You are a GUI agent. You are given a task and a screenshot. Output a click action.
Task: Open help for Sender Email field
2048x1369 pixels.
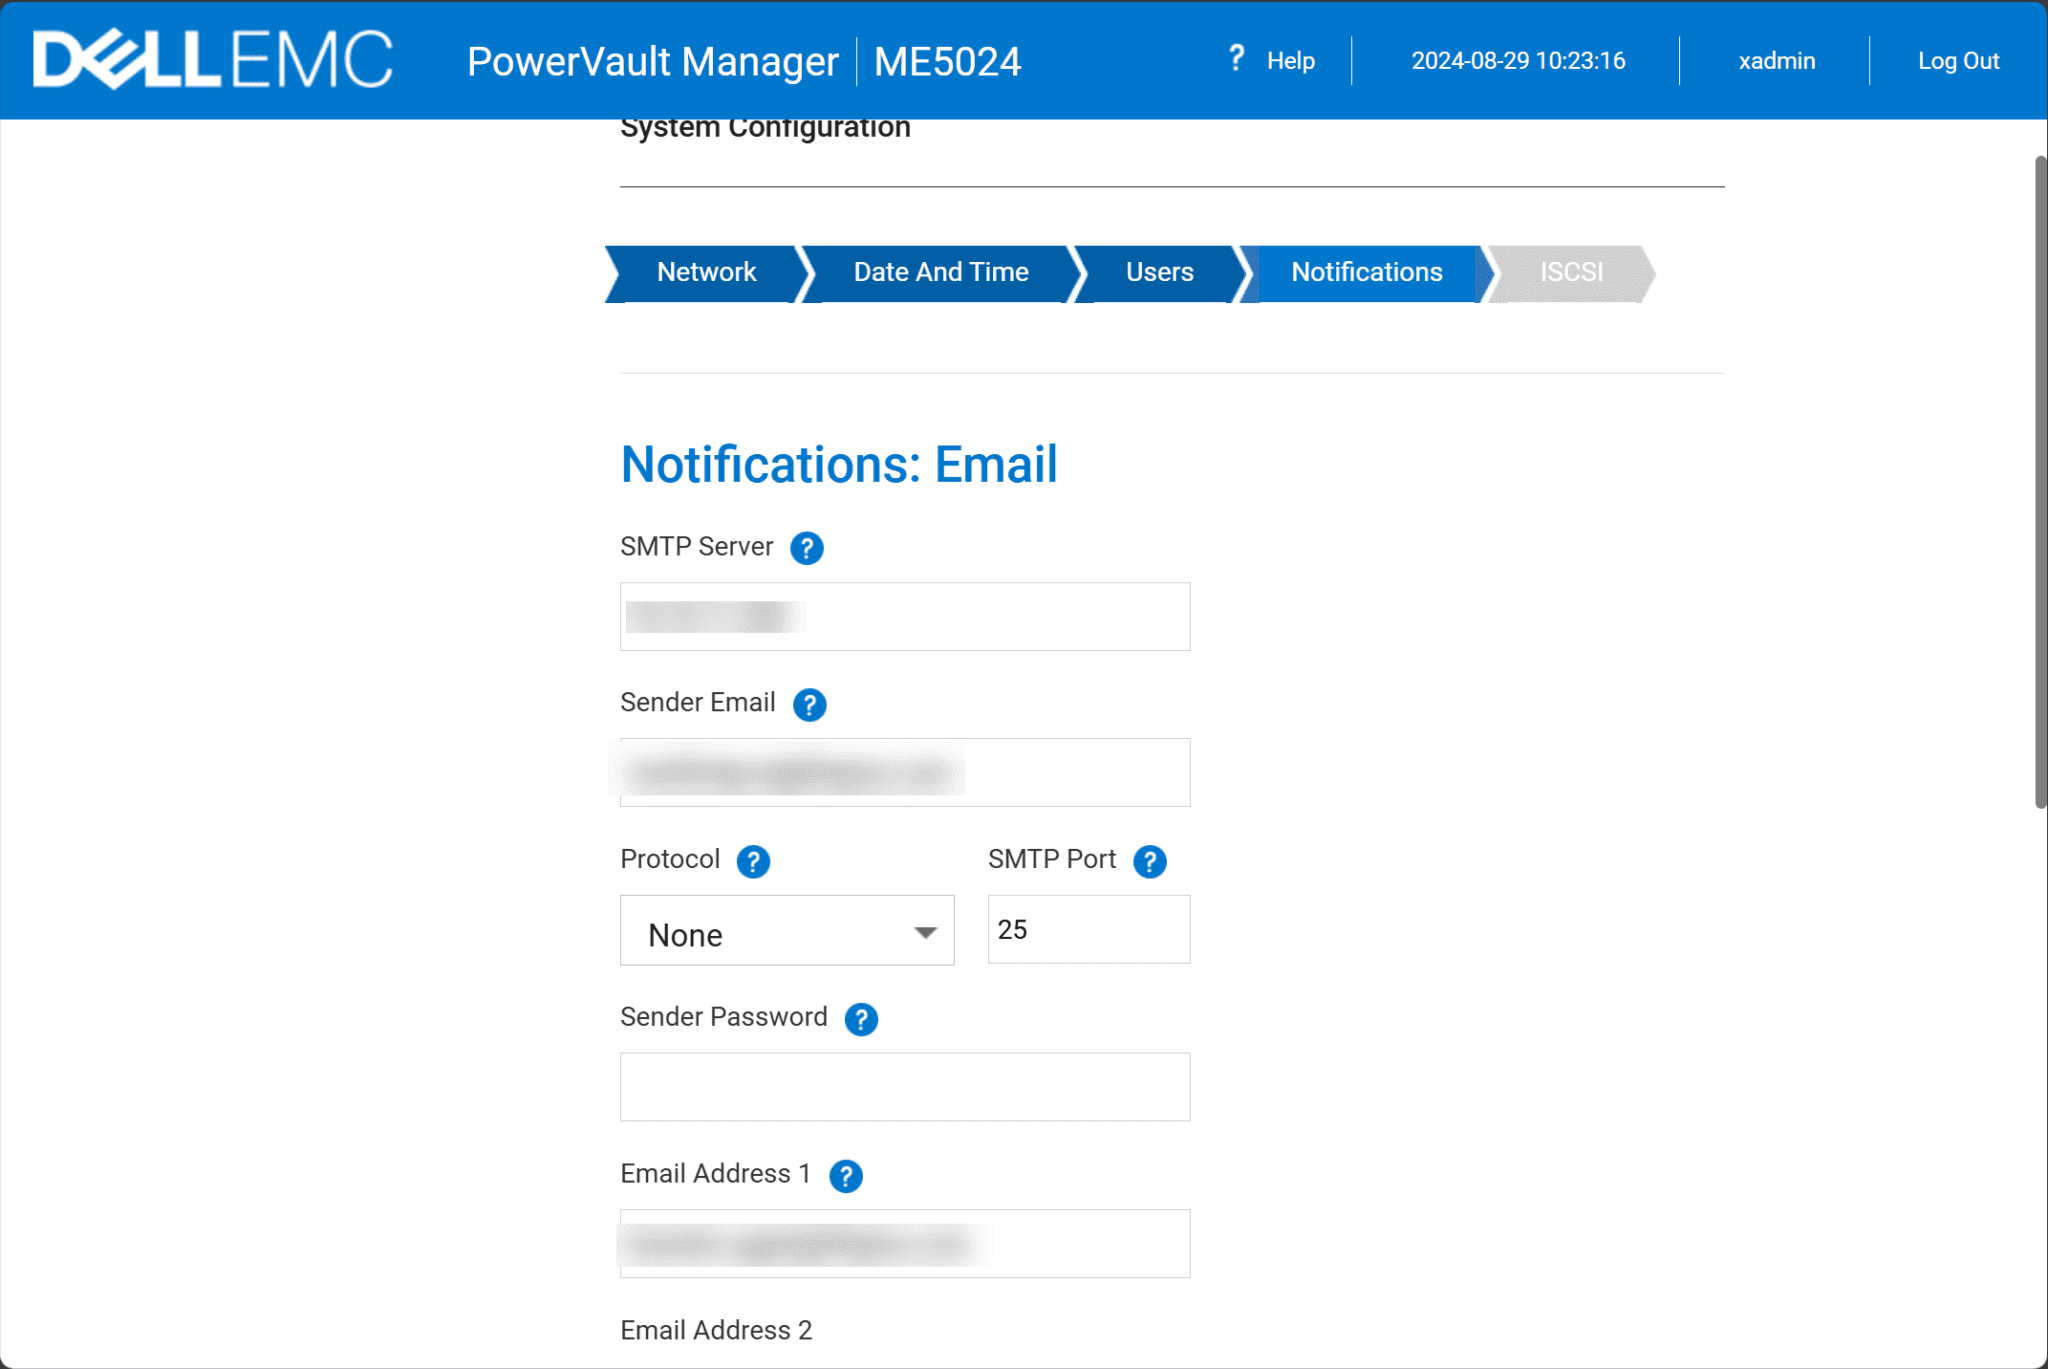810,704
